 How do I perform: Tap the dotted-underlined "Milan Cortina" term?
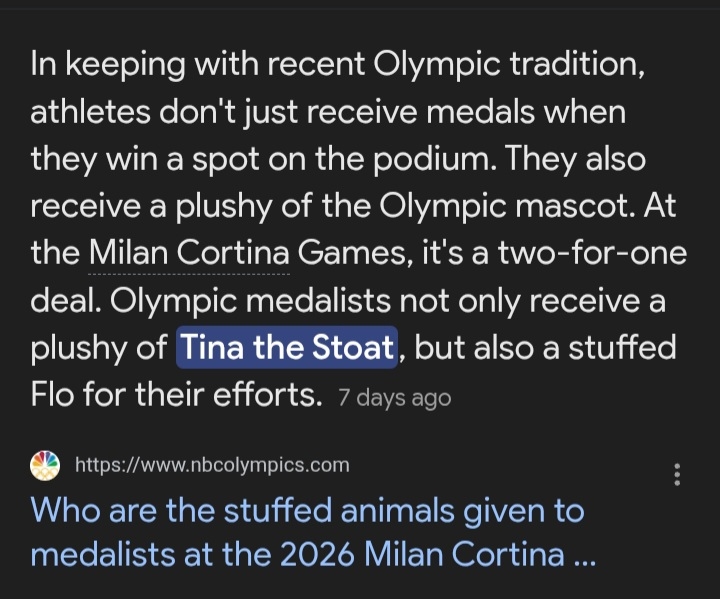[x=189, y=253]
